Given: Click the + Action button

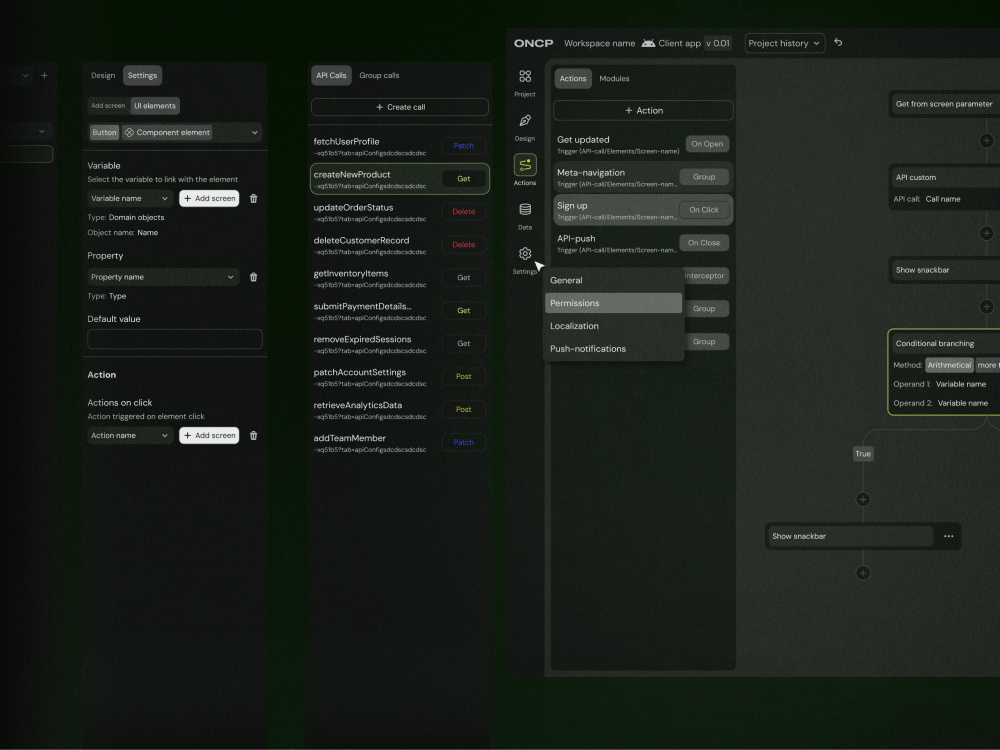Looking at the screenshot, I should click(x=643, y=110).
